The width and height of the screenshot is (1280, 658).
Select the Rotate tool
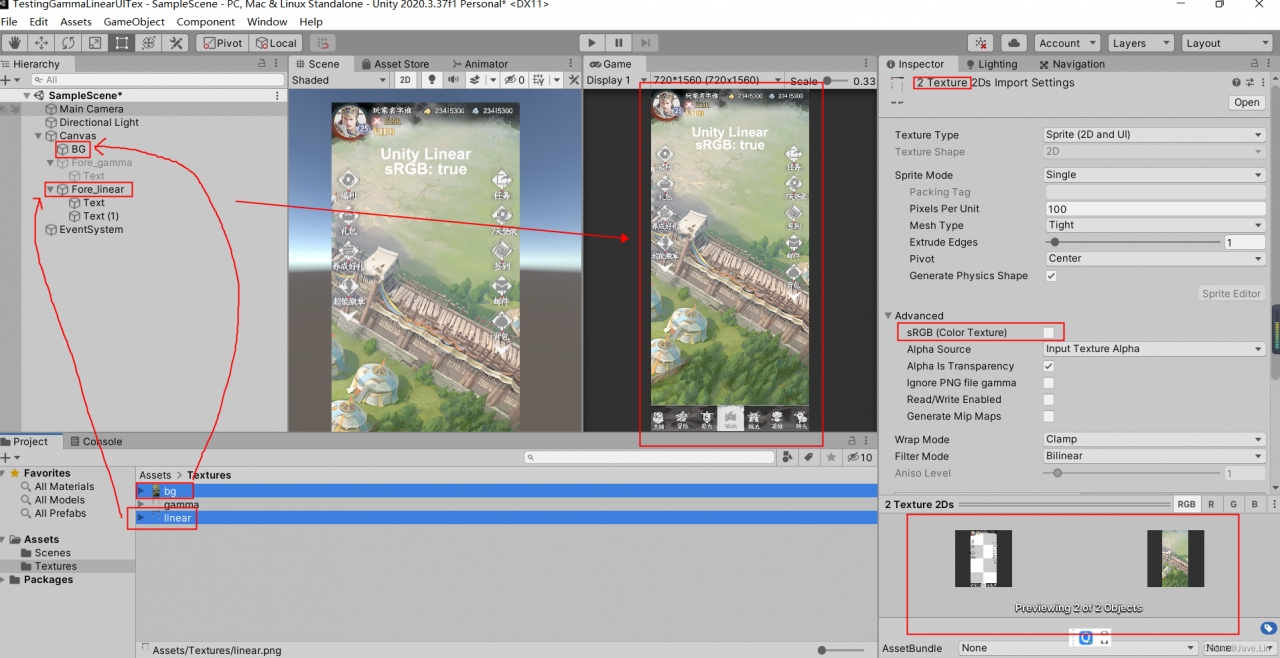[x=68, y=43]
